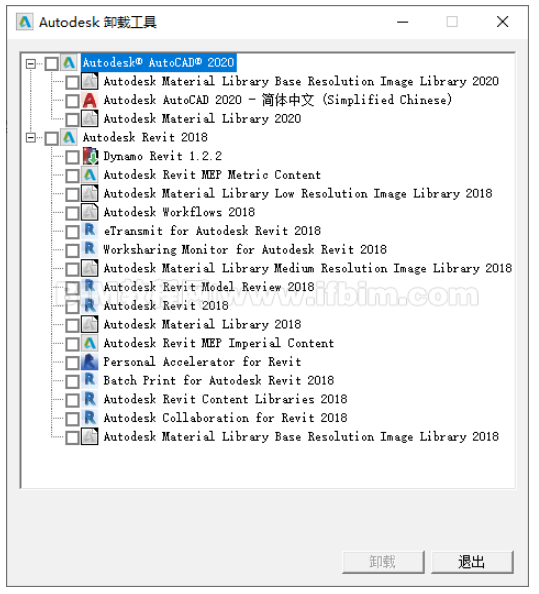Close the Autodesk uninstall tool window
Screen dimensions: 539x594
point(503,22)
